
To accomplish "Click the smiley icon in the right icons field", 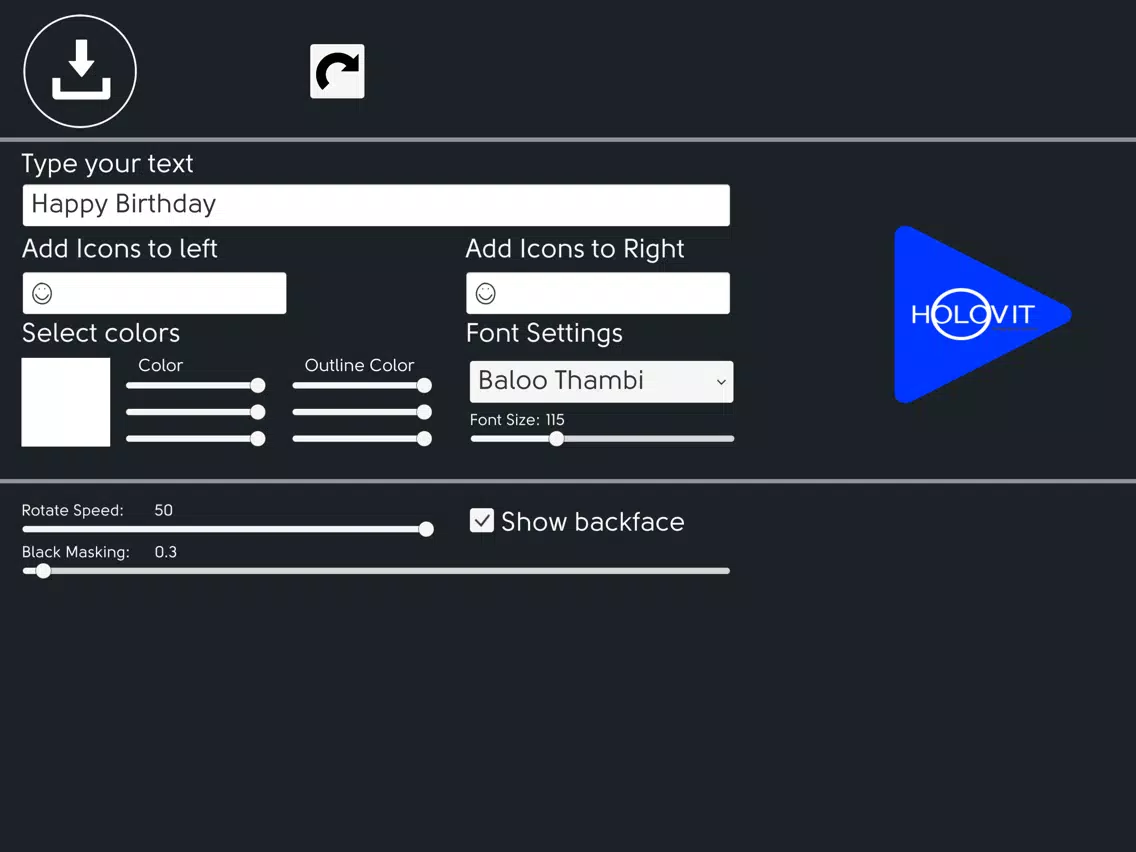I will (x=485, y=293).
